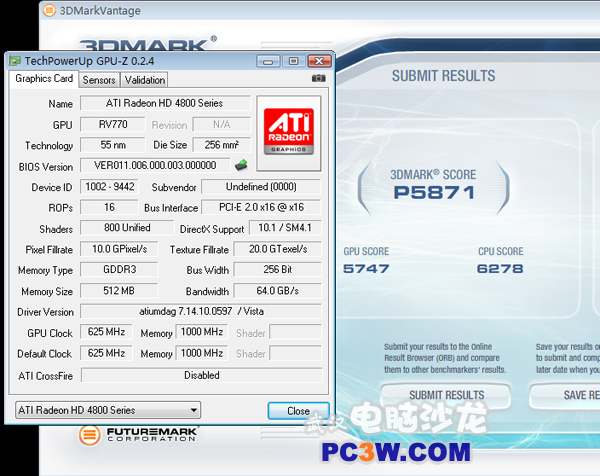This screenshot has width=600, height=476.
Task: Click the Shaders field 800 Unified
Action: click(127, 228)
